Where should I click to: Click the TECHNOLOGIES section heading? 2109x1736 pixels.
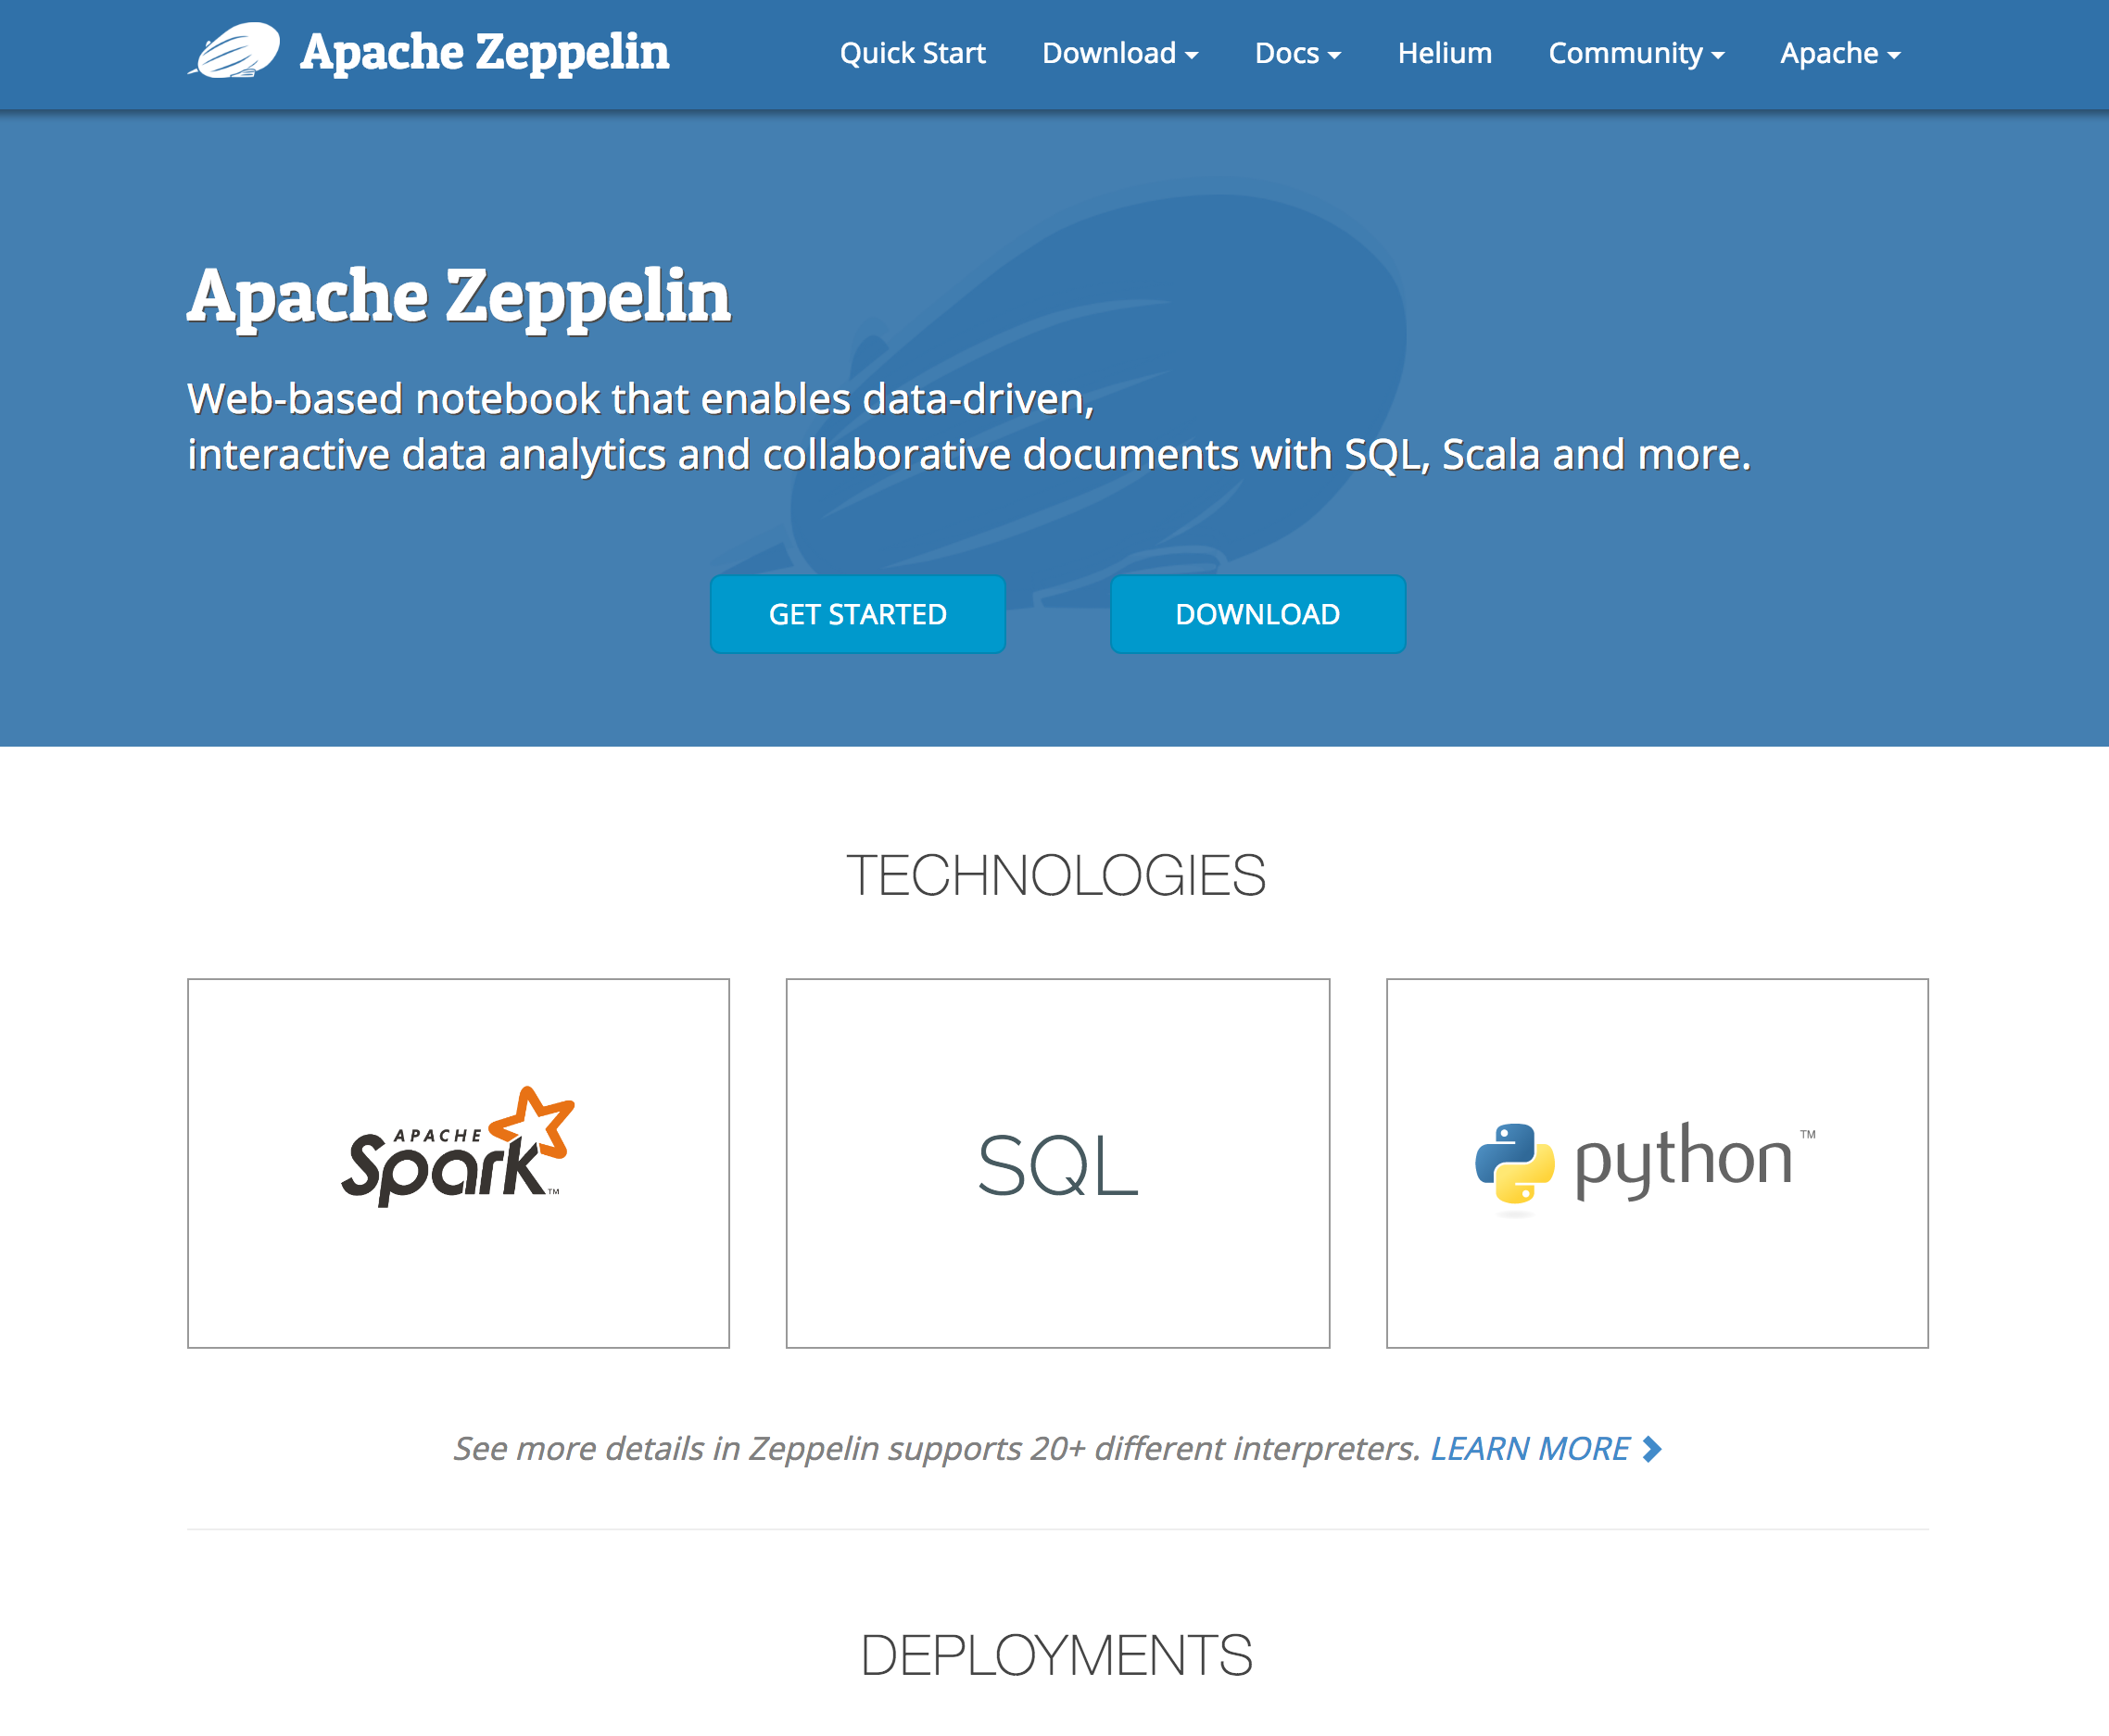coord(1056,875)
